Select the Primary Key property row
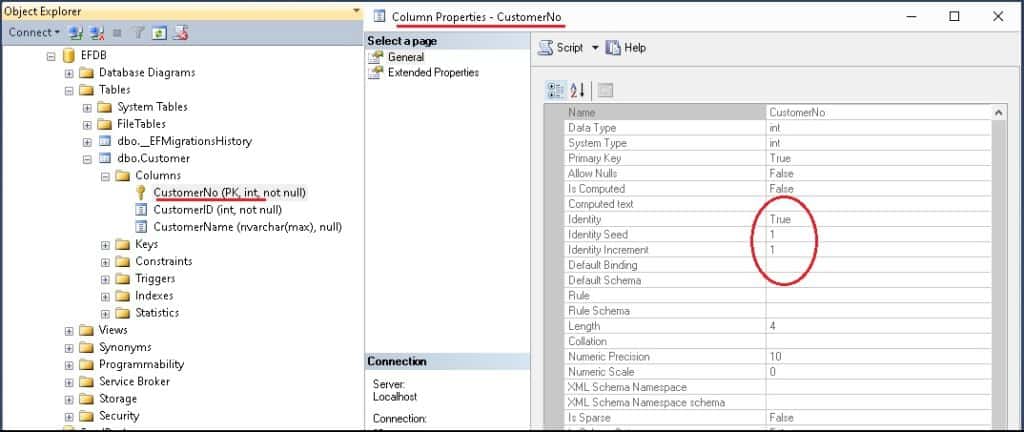Image resolution: width=1024 pixels, height=432 pixels. (777, 158)
